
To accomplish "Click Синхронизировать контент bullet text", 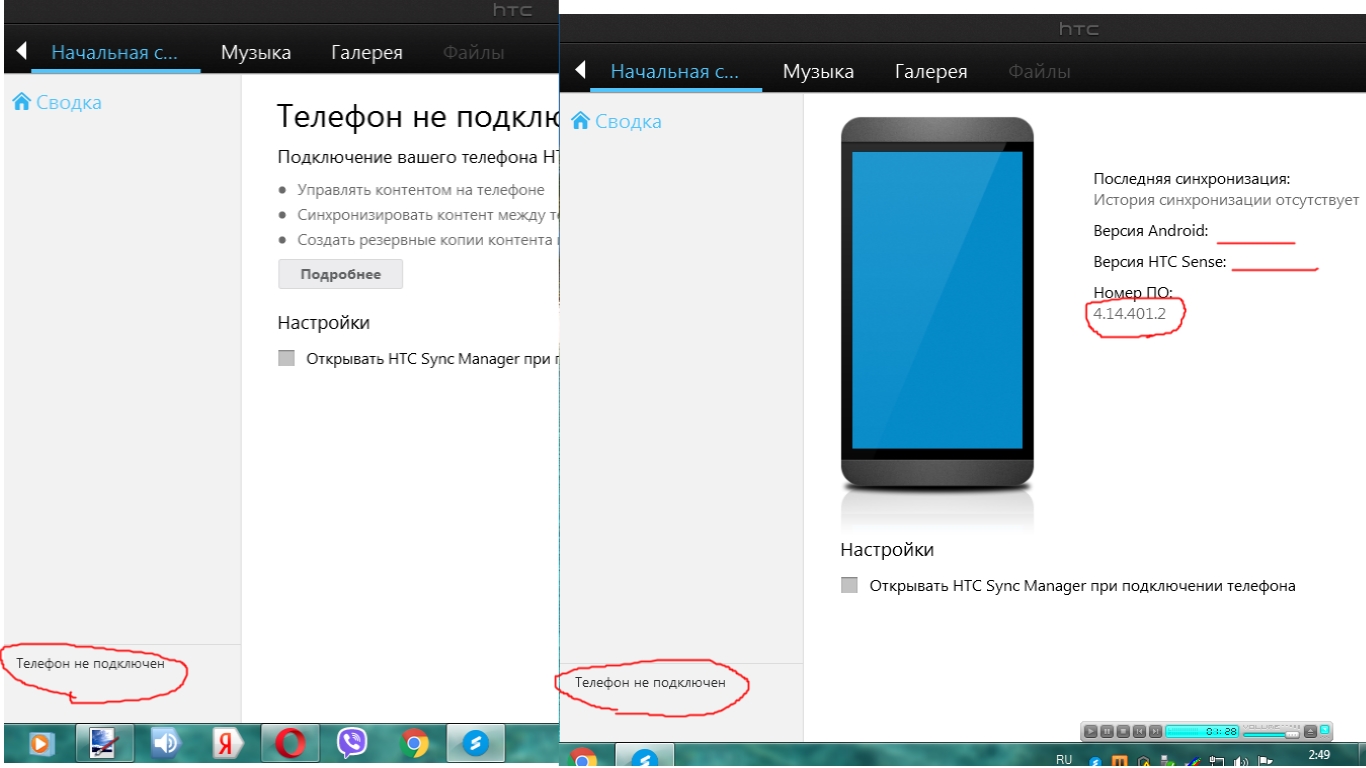I will [x=427, y=215].
